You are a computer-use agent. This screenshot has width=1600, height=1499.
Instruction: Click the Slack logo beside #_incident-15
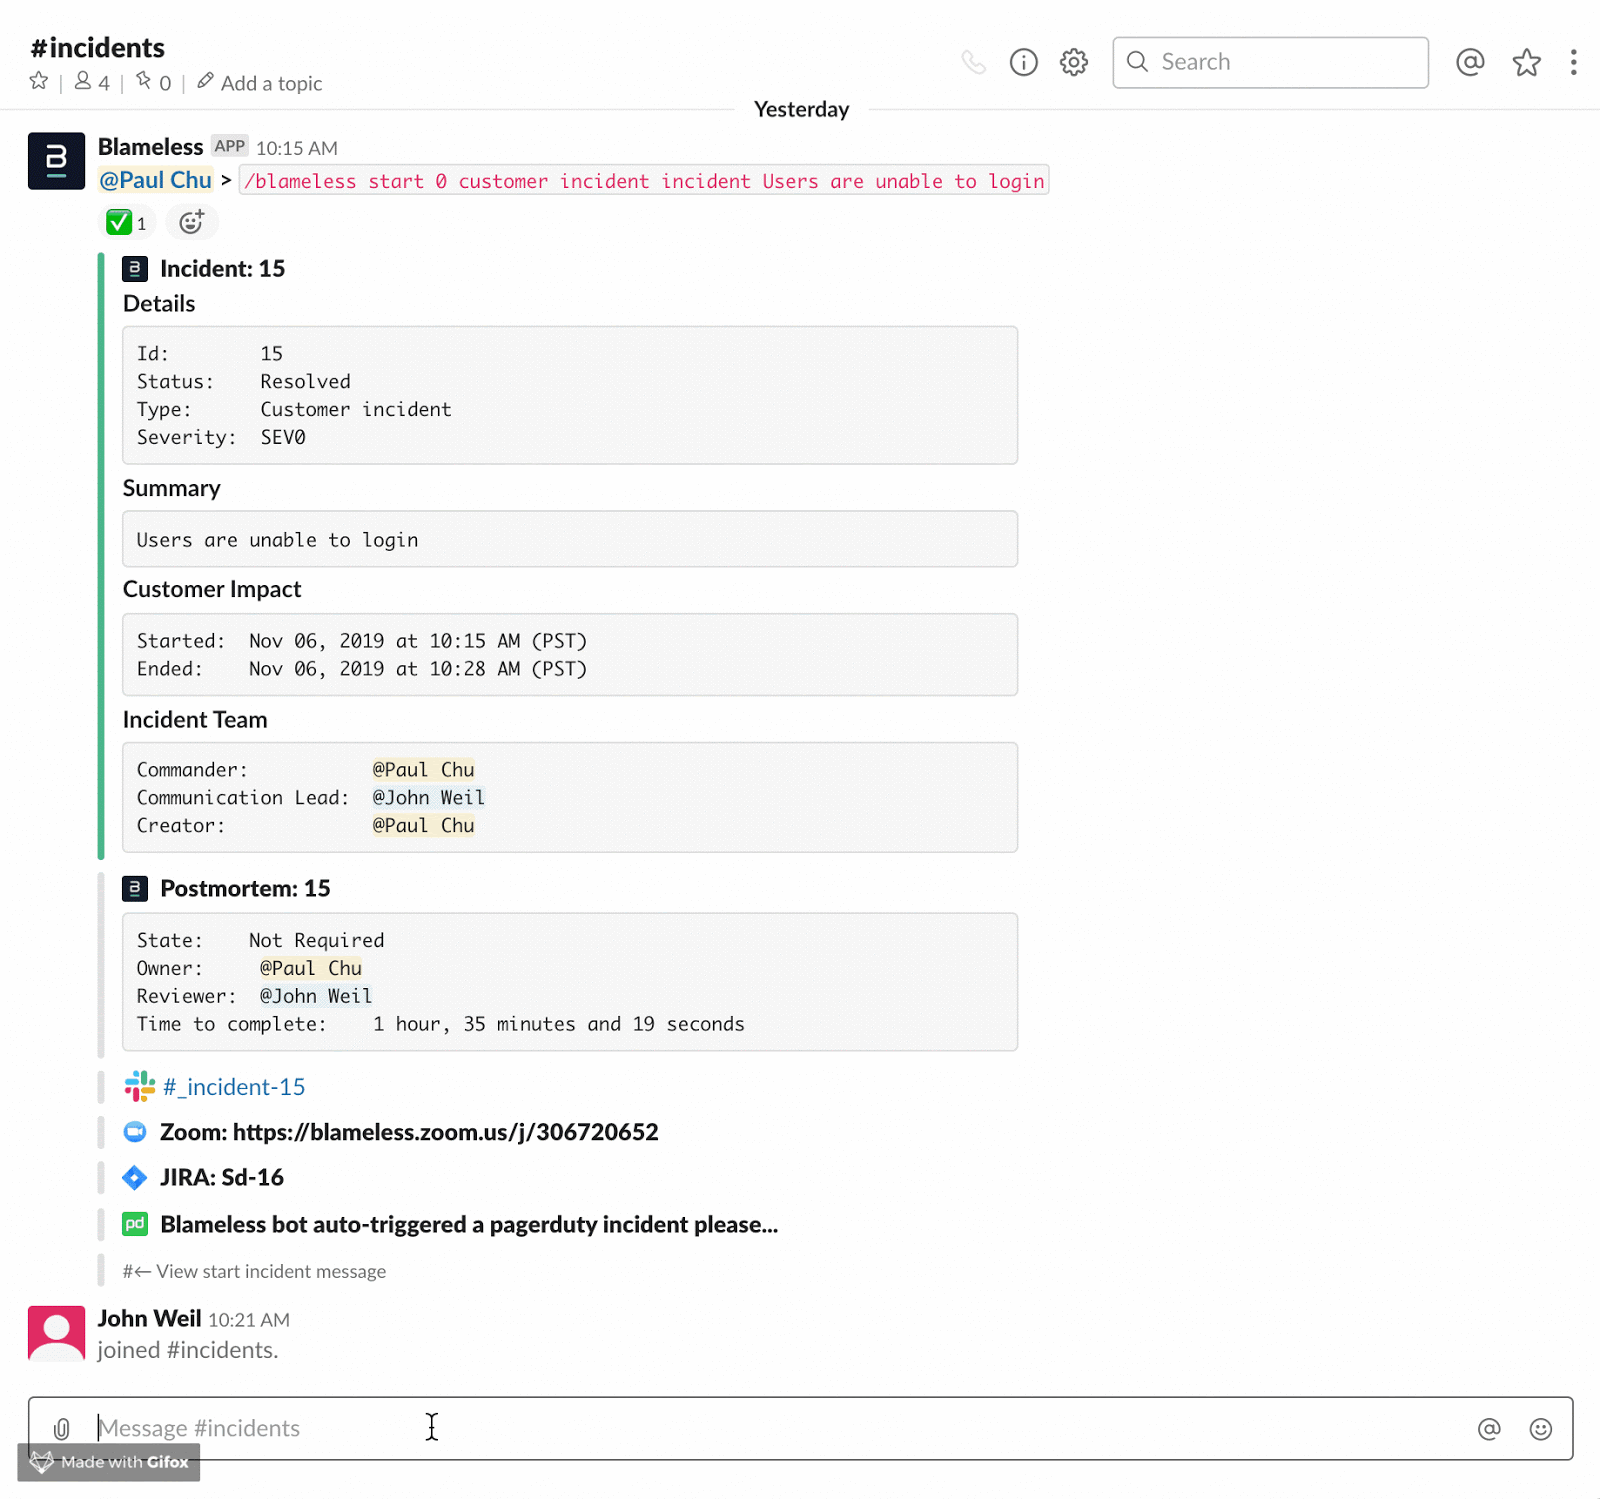139,1086
